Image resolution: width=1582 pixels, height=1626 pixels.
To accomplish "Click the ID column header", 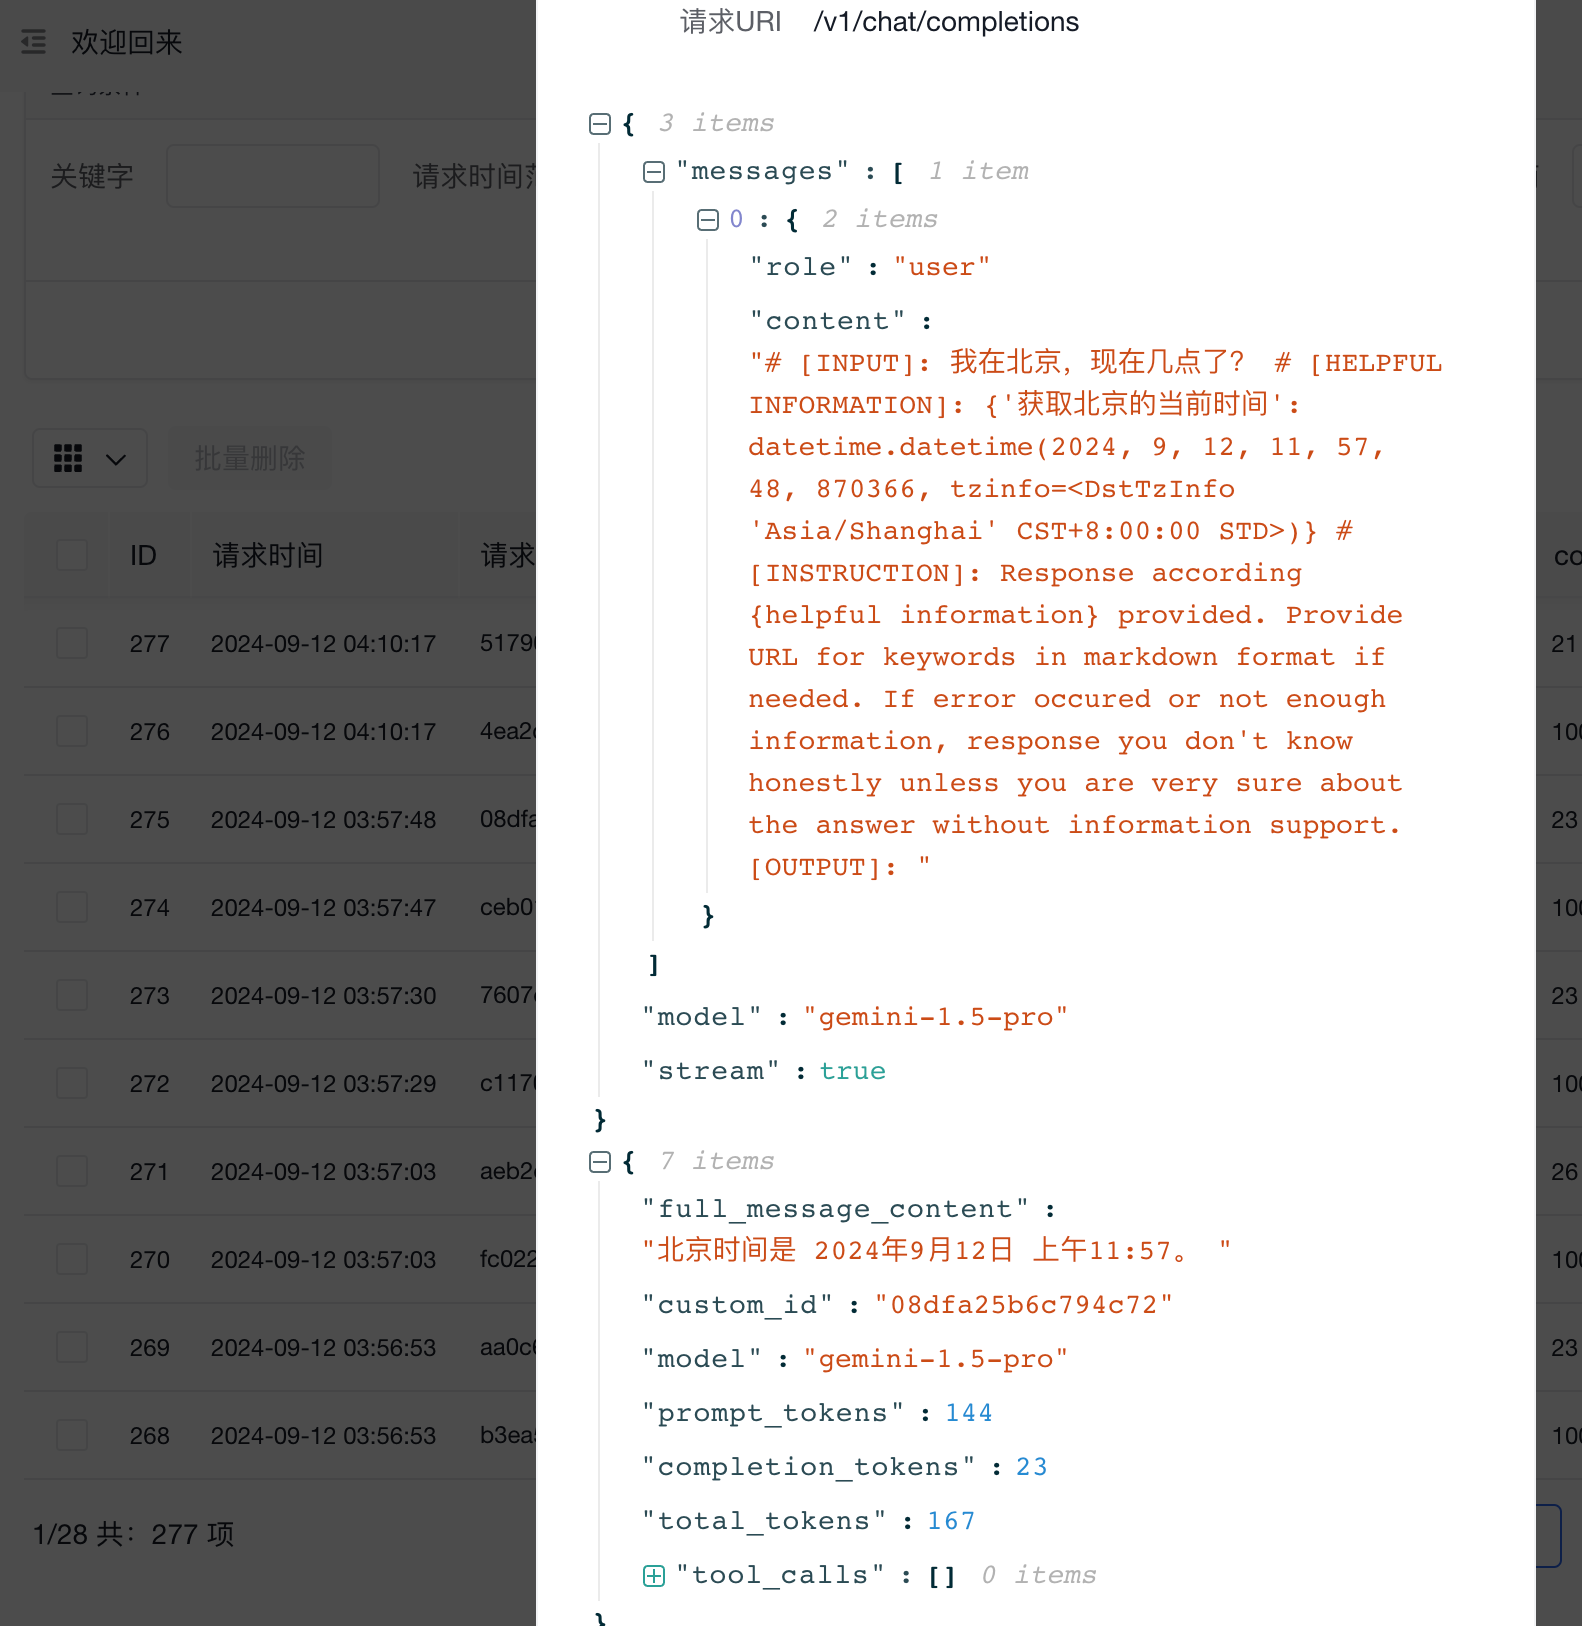I will coord(143,555).
